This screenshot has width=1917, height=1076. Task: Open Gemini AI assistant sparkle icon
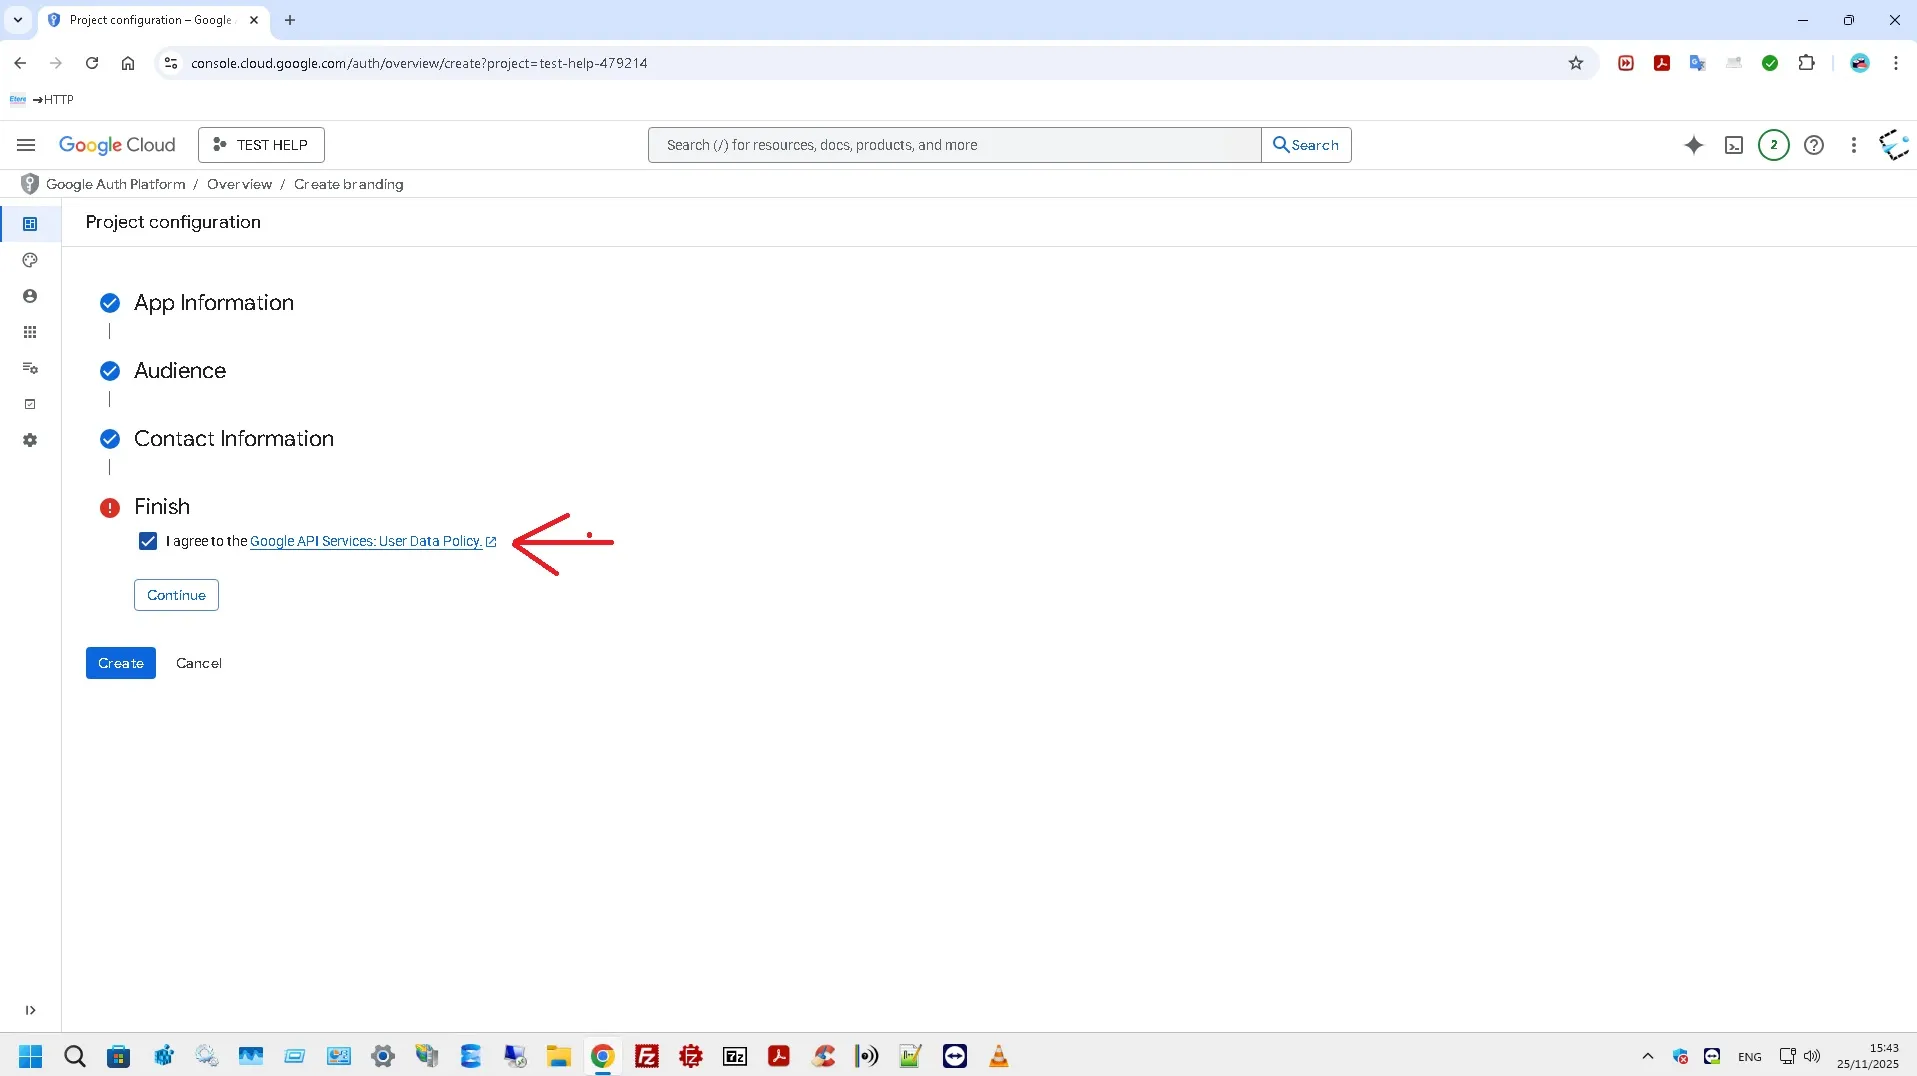click(x=1693, y=145)
